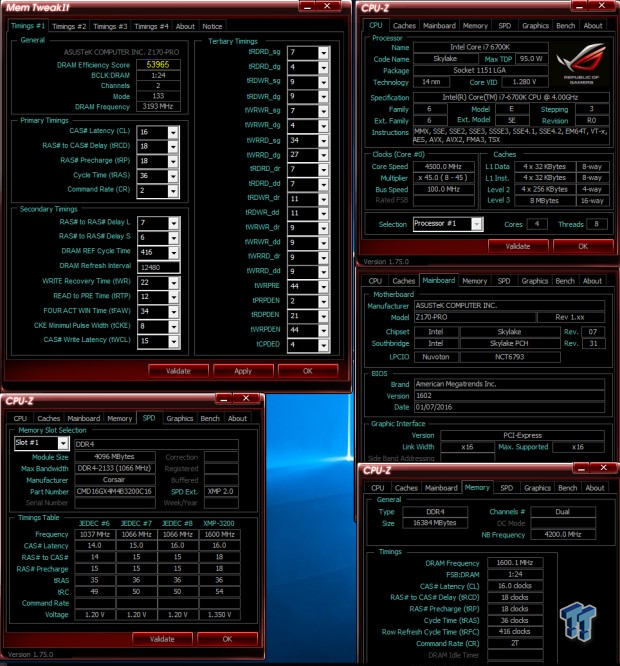Click the XMP-3200 column header in Timings Table
The height and width of the screenshot is (666, 620).
coord(219,523)
